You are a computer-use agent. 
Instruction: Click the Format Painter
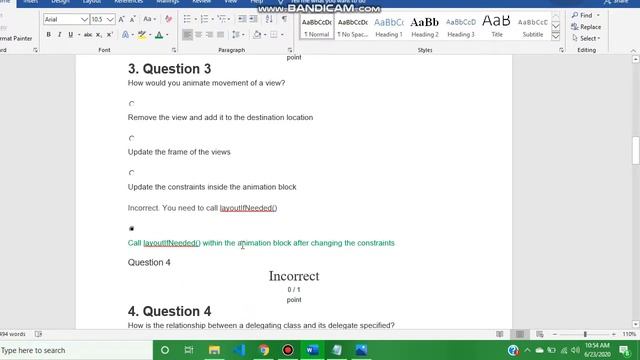[16, 38]
